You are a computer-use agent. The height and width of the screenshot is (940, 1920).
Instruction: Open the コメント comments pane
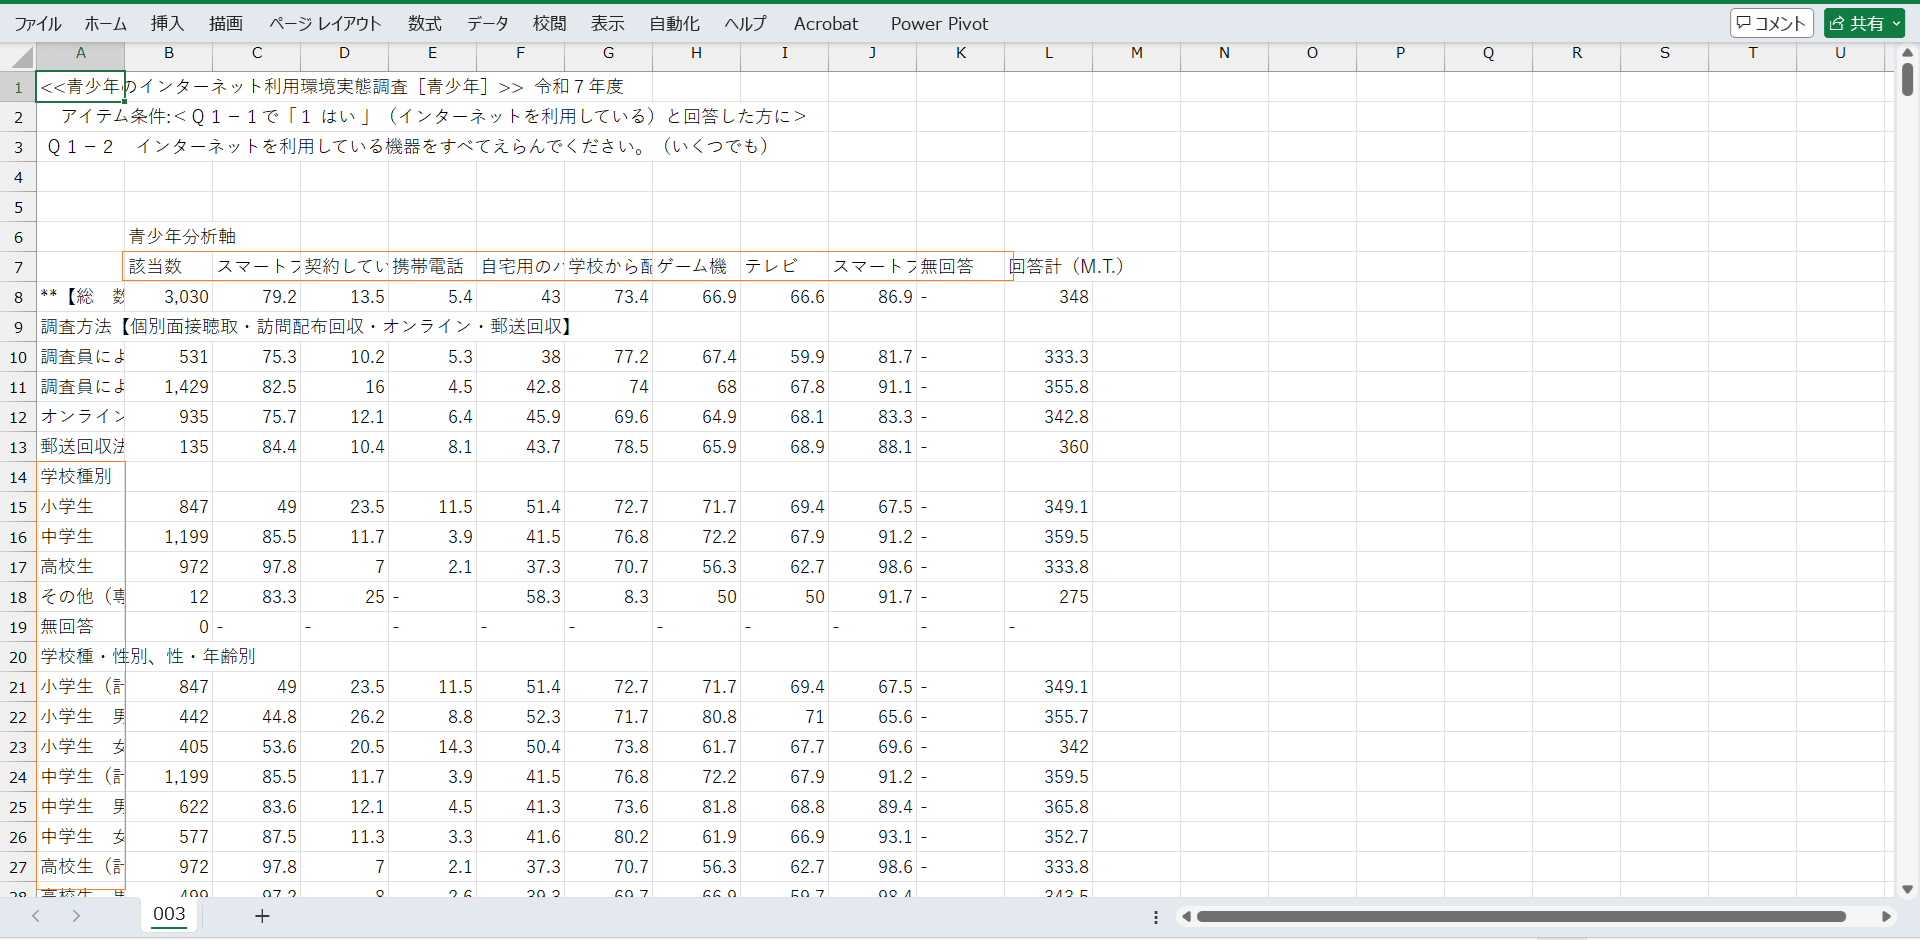pos(1772,23)
